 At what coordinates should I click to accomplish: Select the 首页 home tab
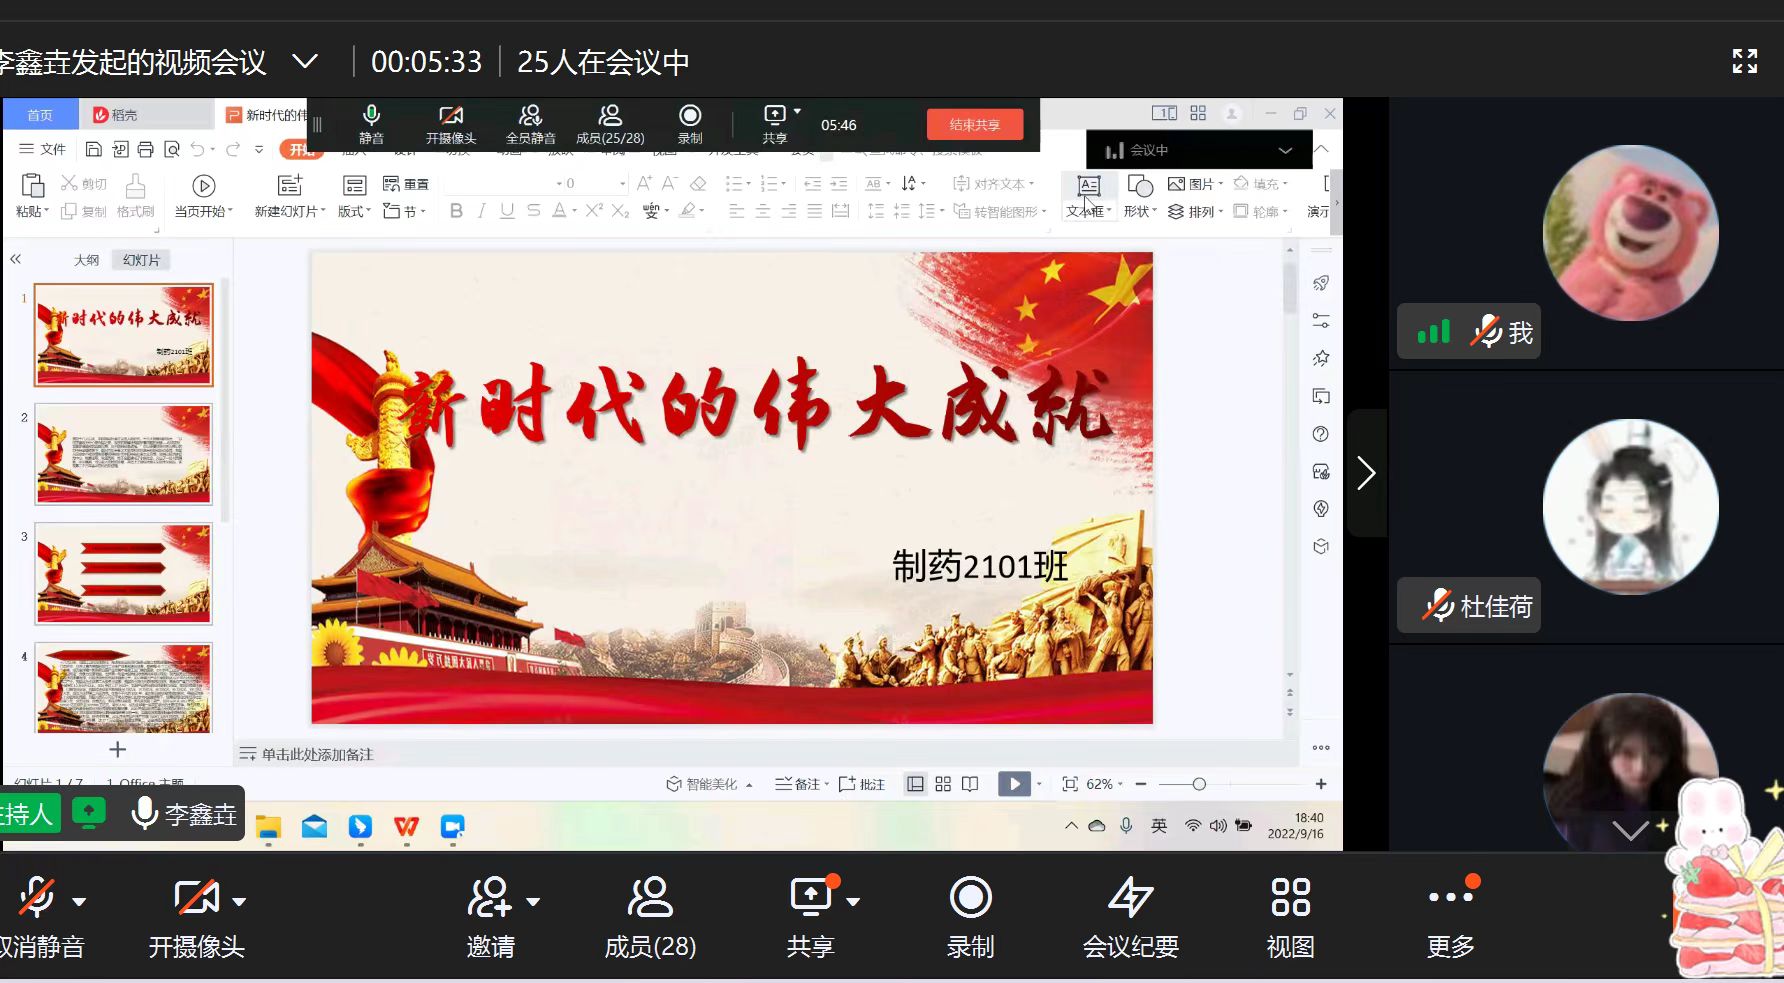coord(40,115)
